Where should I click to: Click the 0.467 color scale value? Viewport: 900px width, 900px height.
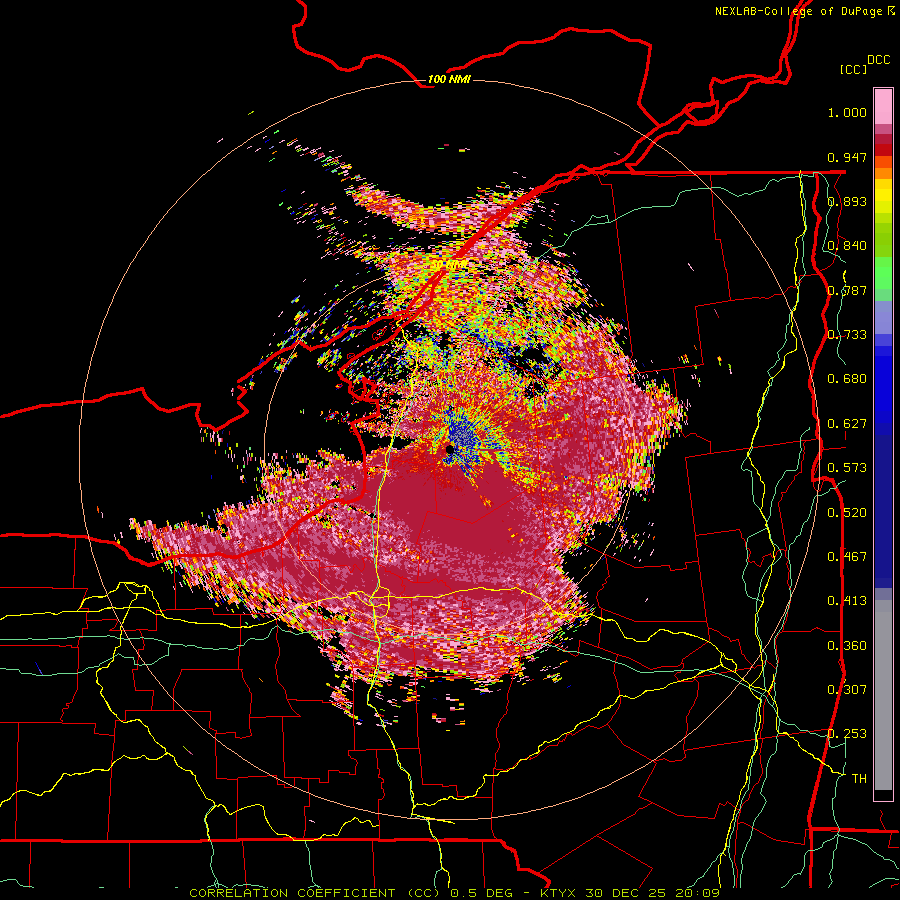[x=847, y=557]
